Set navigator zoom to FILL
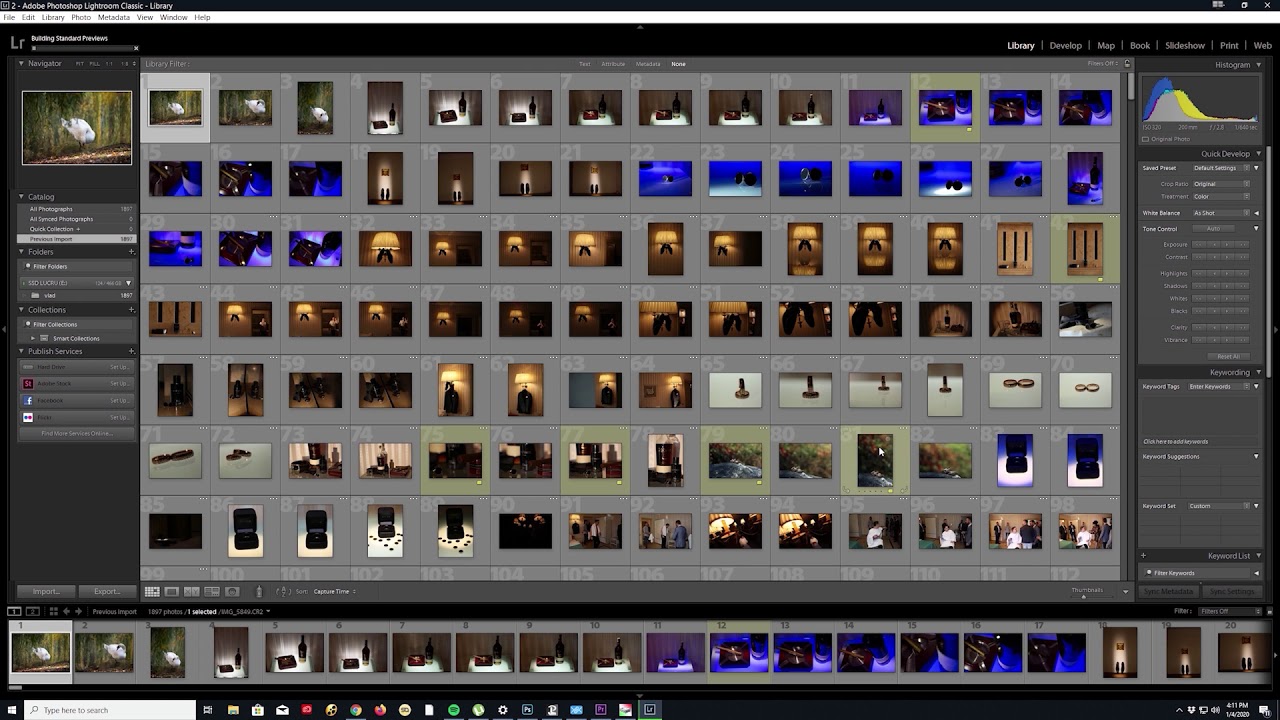The image size is (1280, 720). click(94, 64)
